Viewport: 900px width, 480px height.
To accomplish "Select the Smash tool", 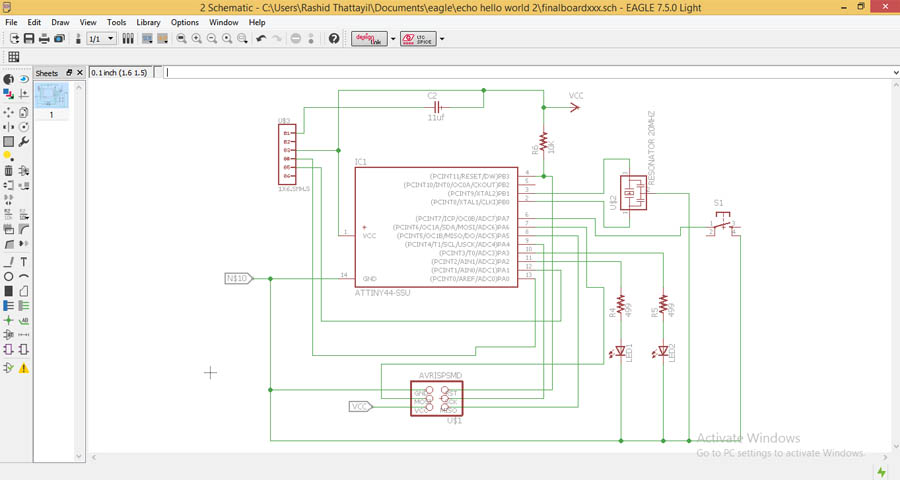I will tap(8, 229).
